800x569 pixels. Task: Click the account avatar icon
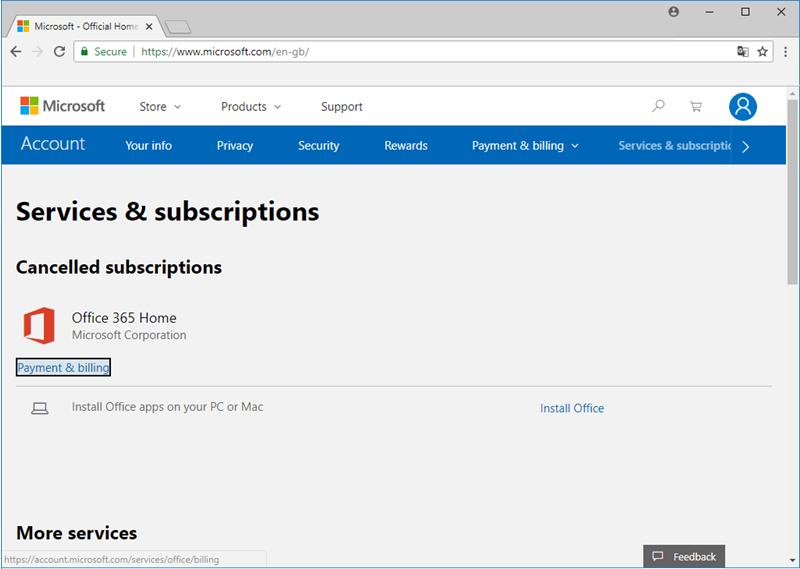coord(743,107)
